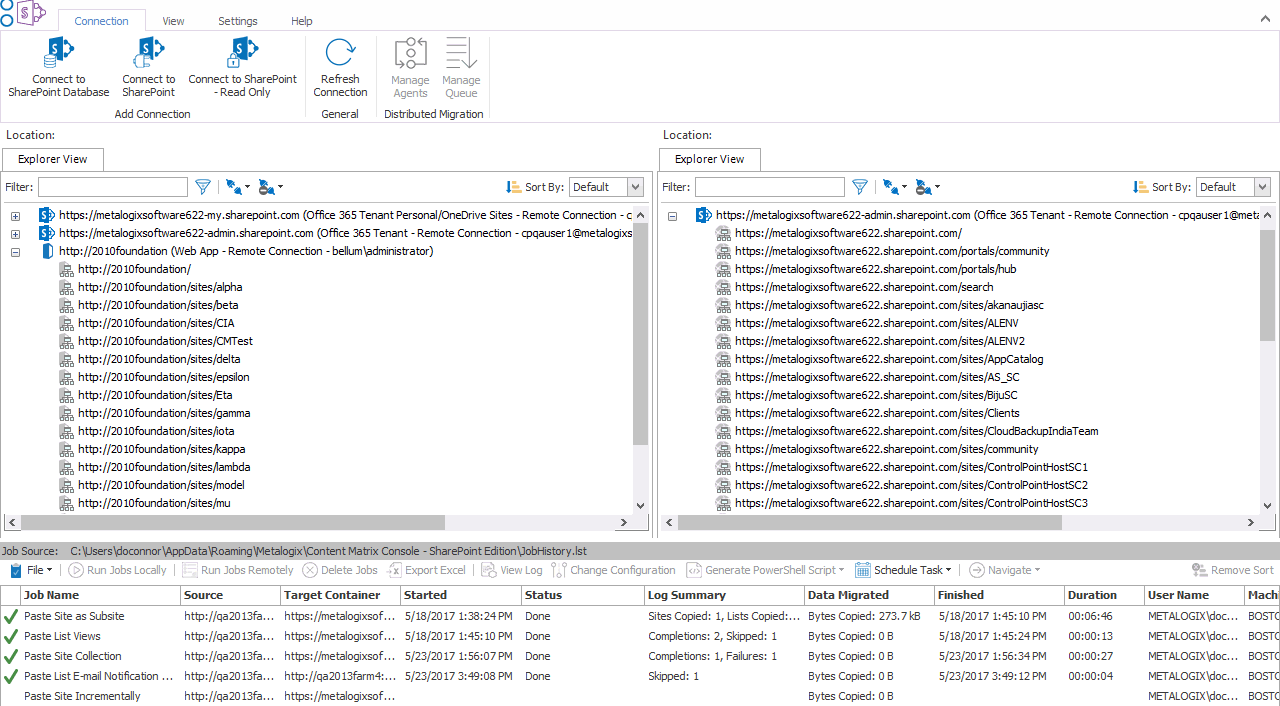Open the right Sort By dropdown
The height and width of the screenshot is (706, 1280).
pos(1262,187)
